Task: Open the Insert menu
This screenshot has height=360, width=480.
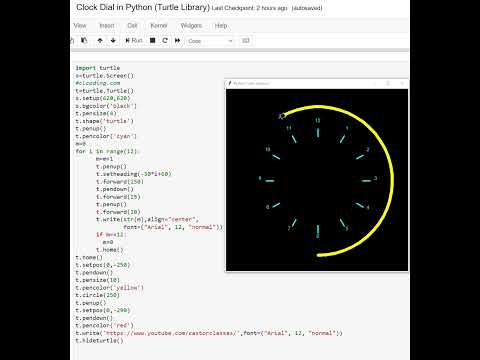Action: 107,26
